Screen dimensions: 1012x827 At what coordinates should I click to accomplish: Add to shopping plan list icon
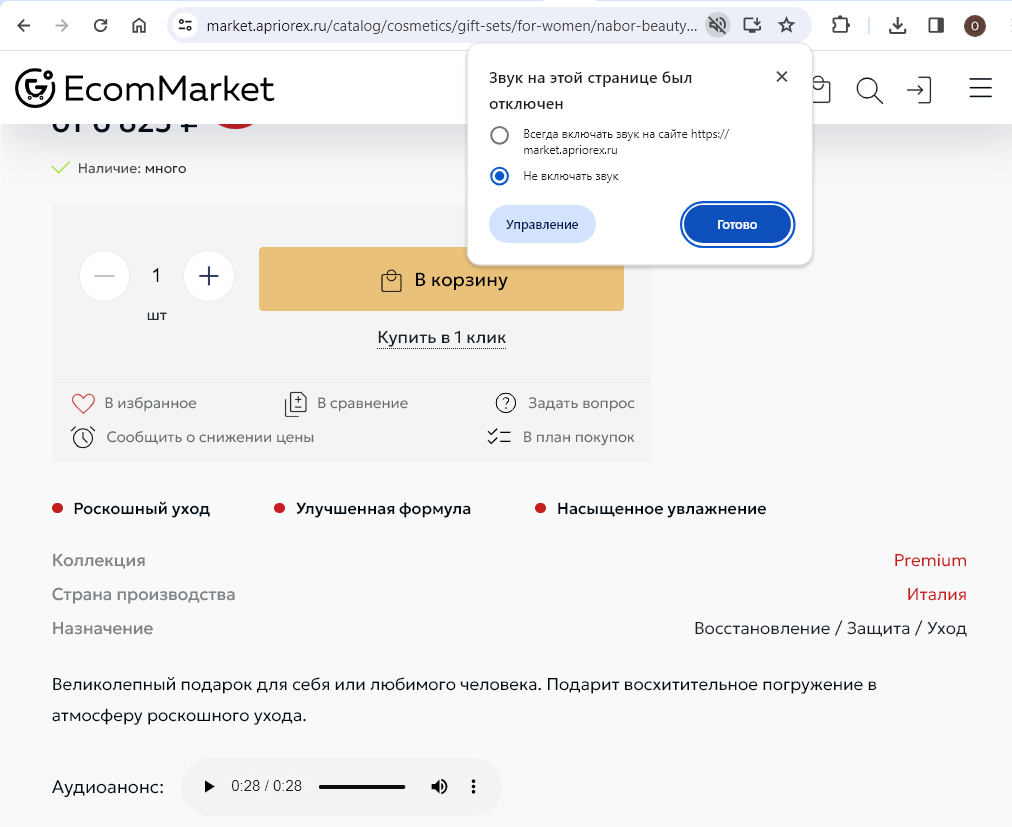tap(499, 437)
